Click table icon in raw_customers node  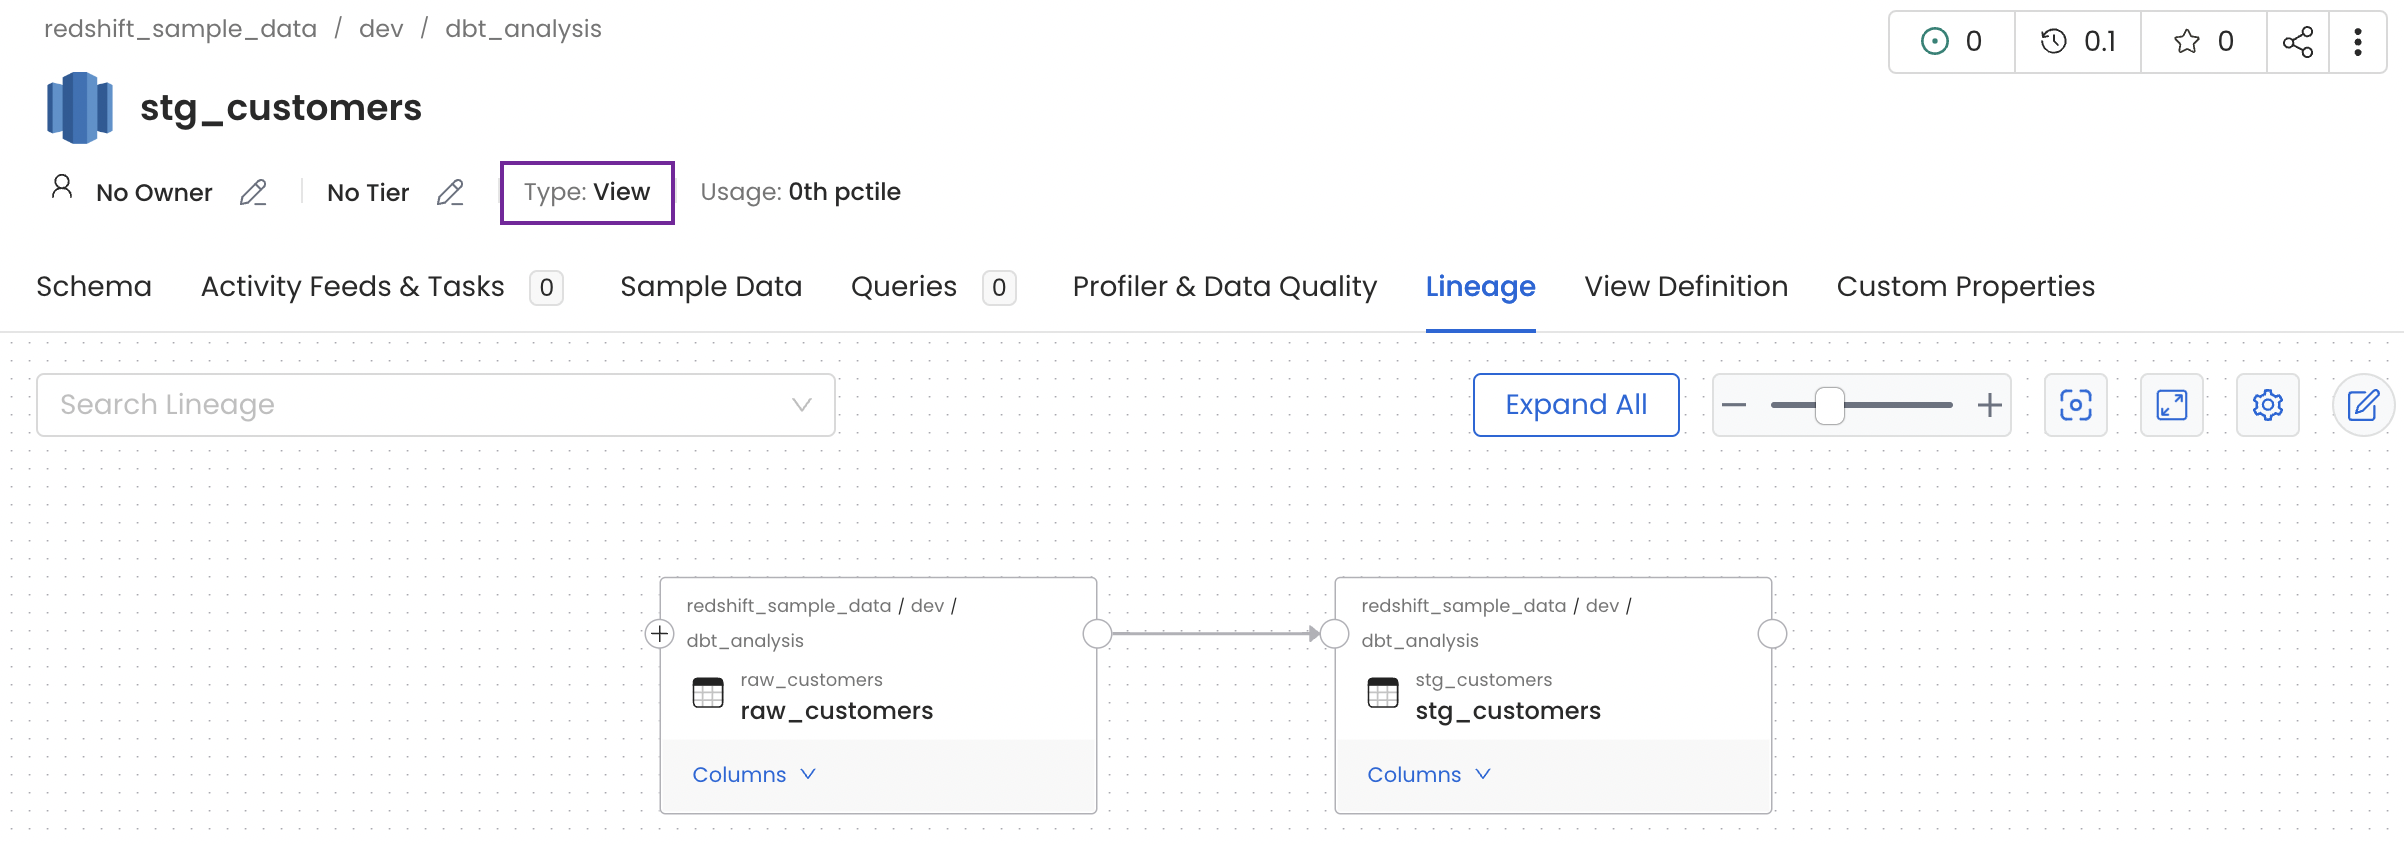708,692
